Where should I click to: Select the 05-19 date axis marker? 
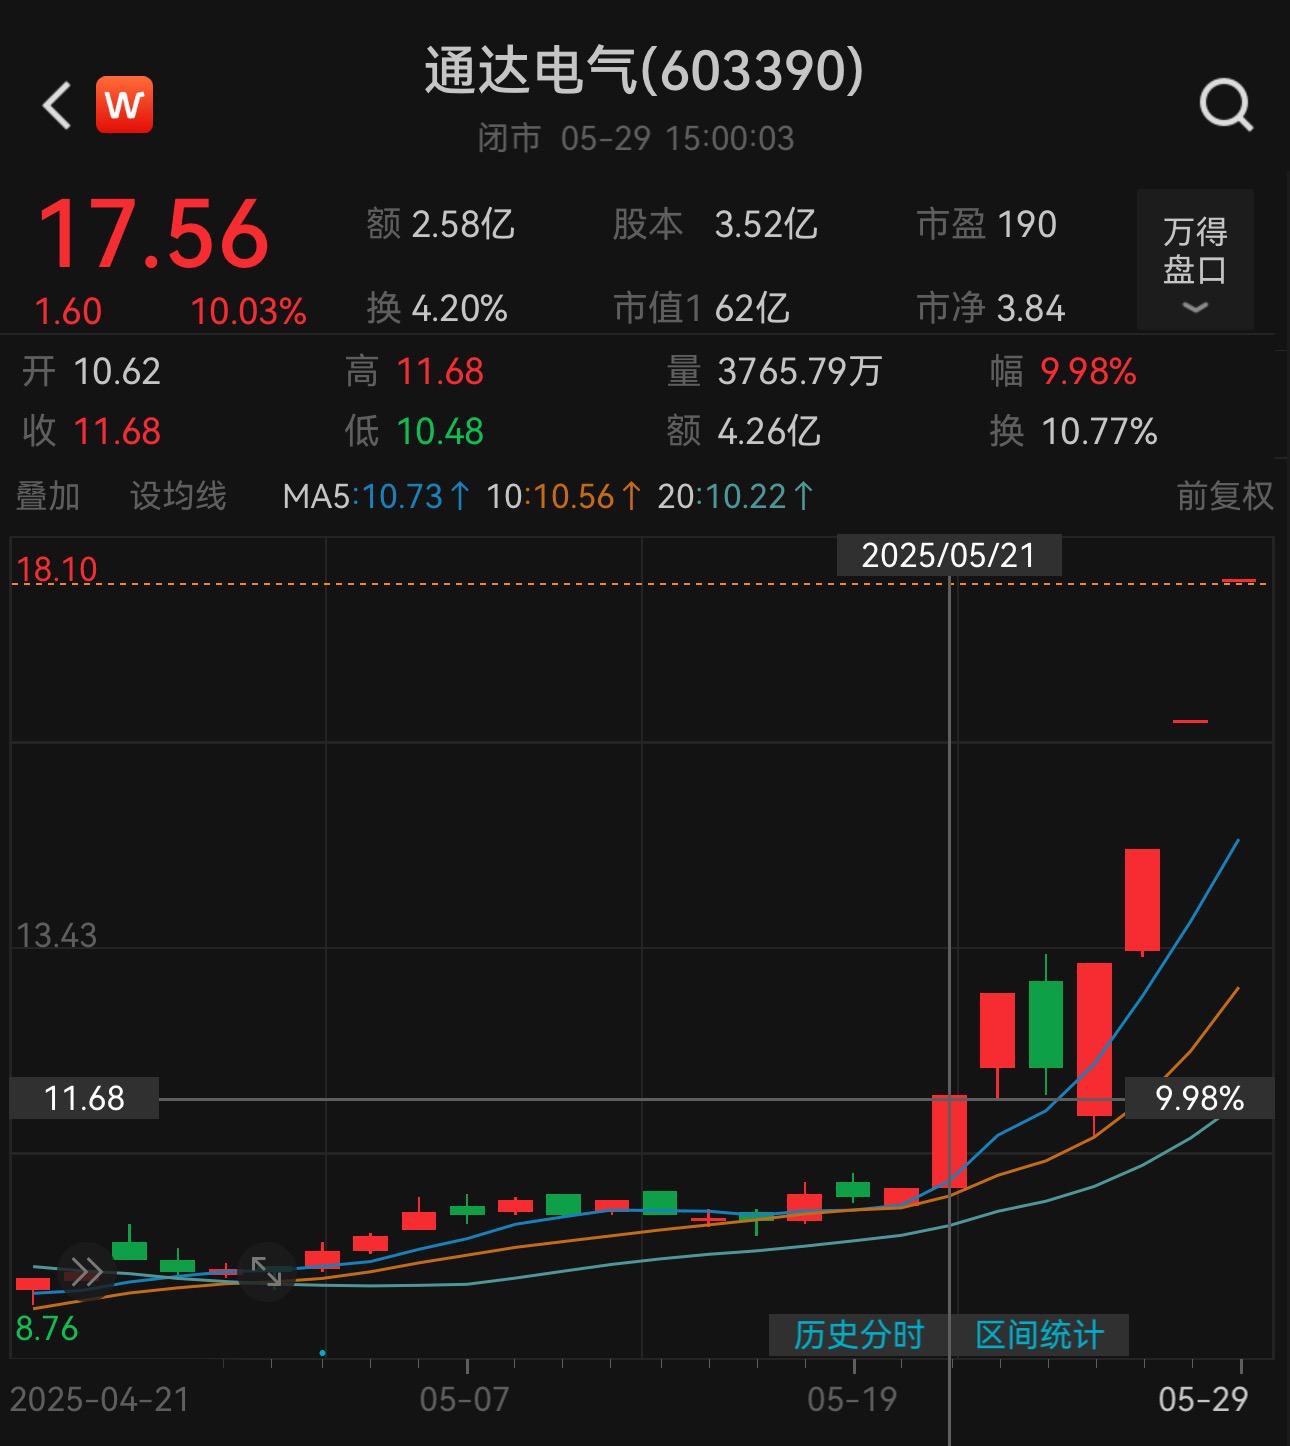[x=852, y=1399]
